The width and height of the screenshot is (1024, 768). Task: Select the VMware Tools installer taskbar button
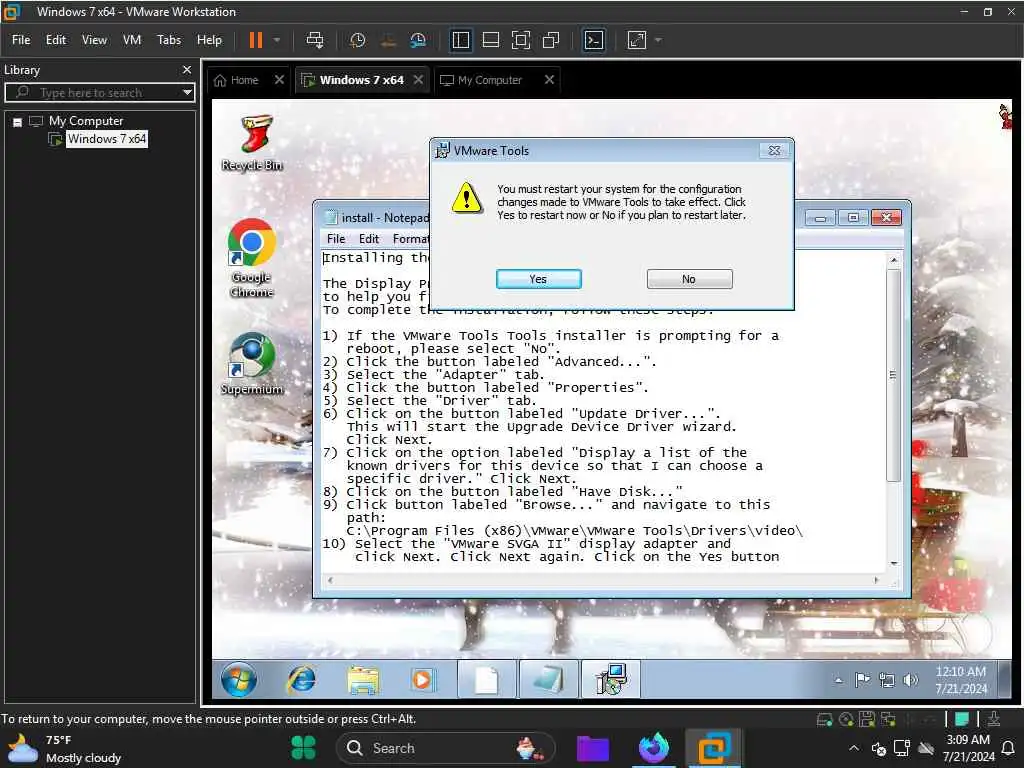(x=611, y=679)
